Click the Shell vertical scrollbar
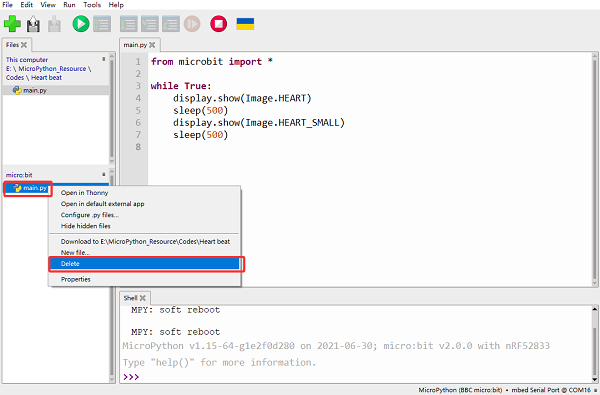 (595, 344)
